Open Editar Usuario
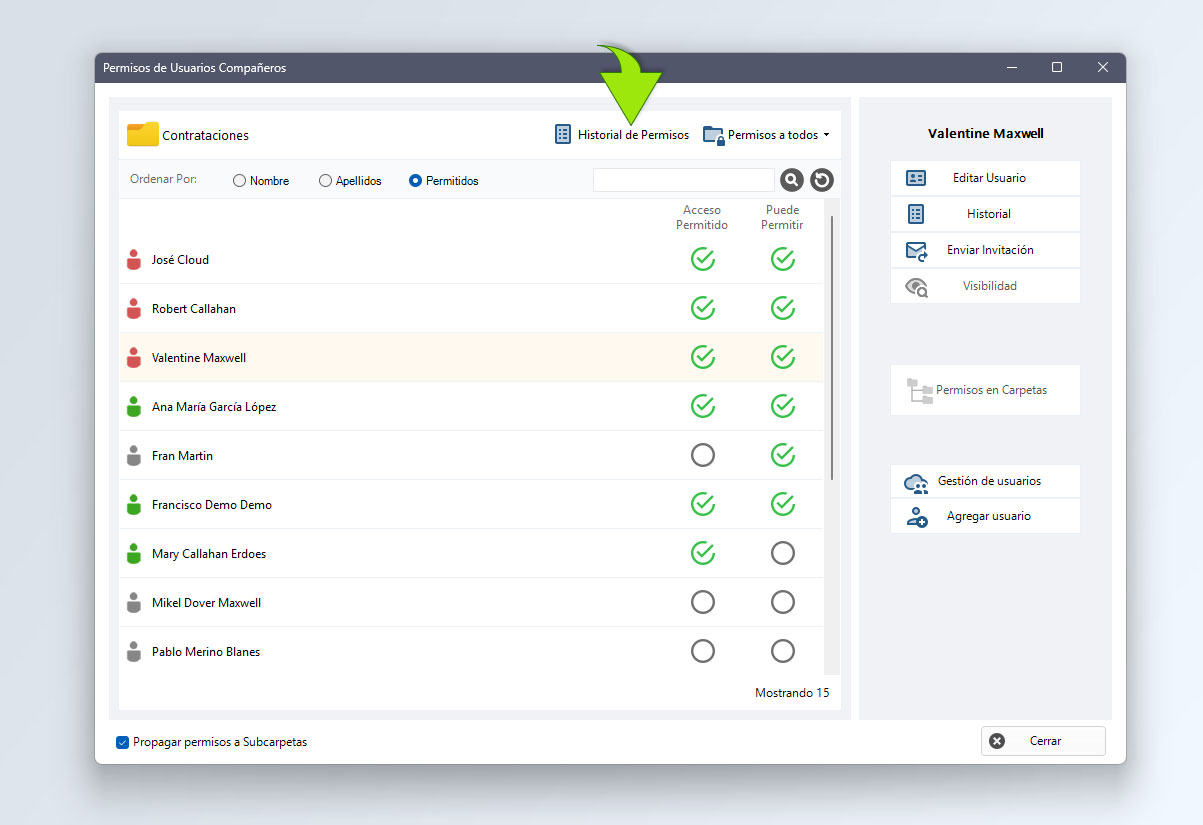 [985, 178]
